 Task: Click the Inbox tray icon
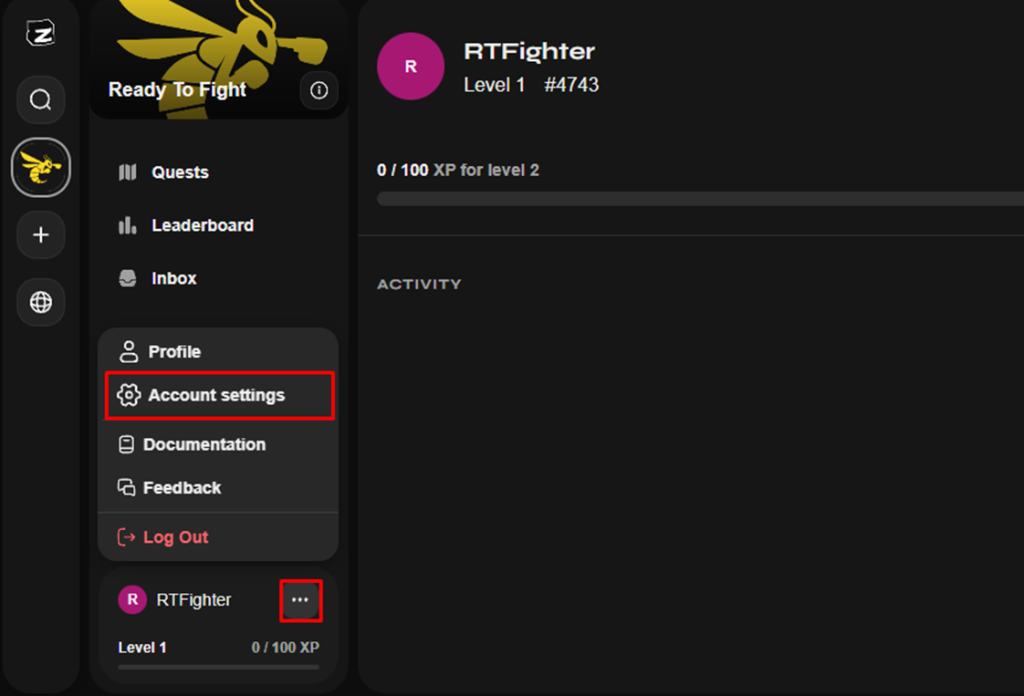[127, 278]
